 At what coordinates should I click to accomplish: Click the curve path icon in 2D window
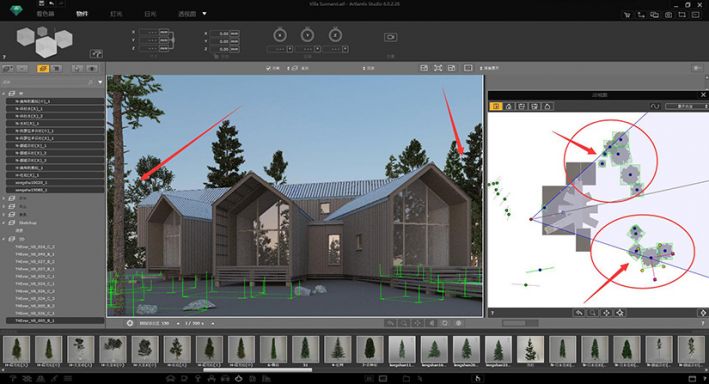point(655,106)
